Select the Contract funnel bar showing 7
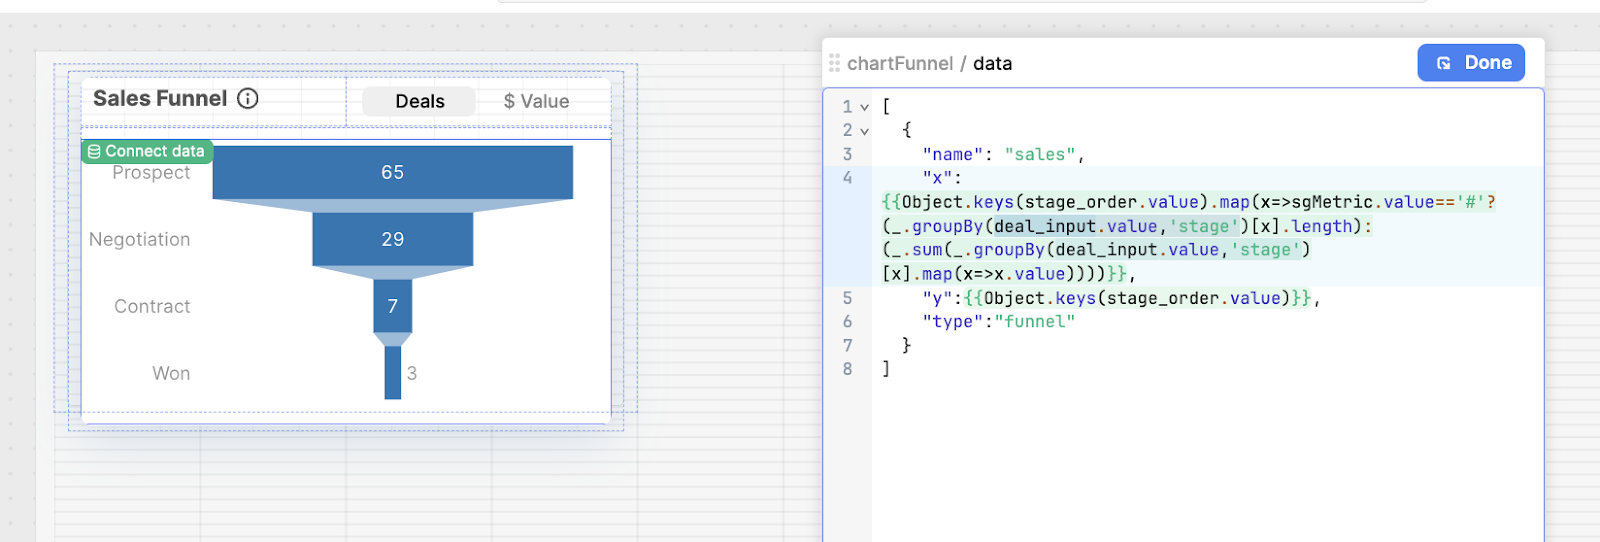 [393, 306]
